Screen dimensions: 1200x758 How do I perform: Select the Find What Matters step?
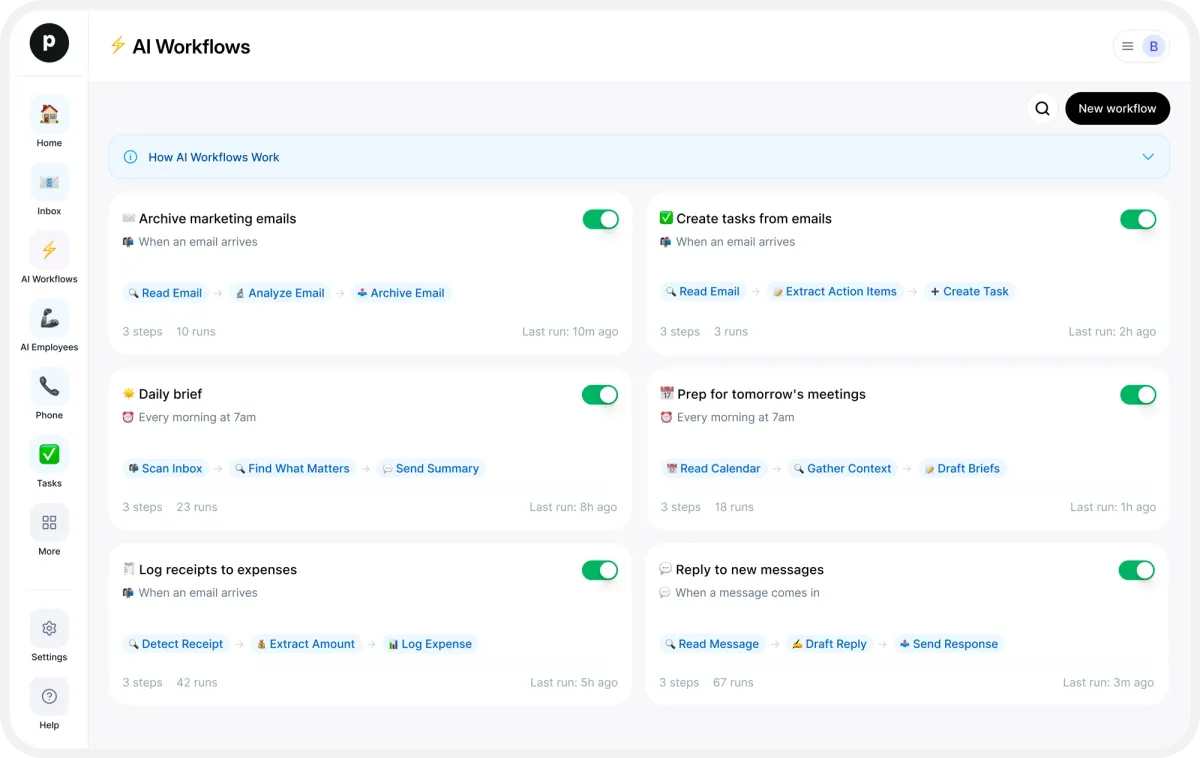click(x=292, y=468)
